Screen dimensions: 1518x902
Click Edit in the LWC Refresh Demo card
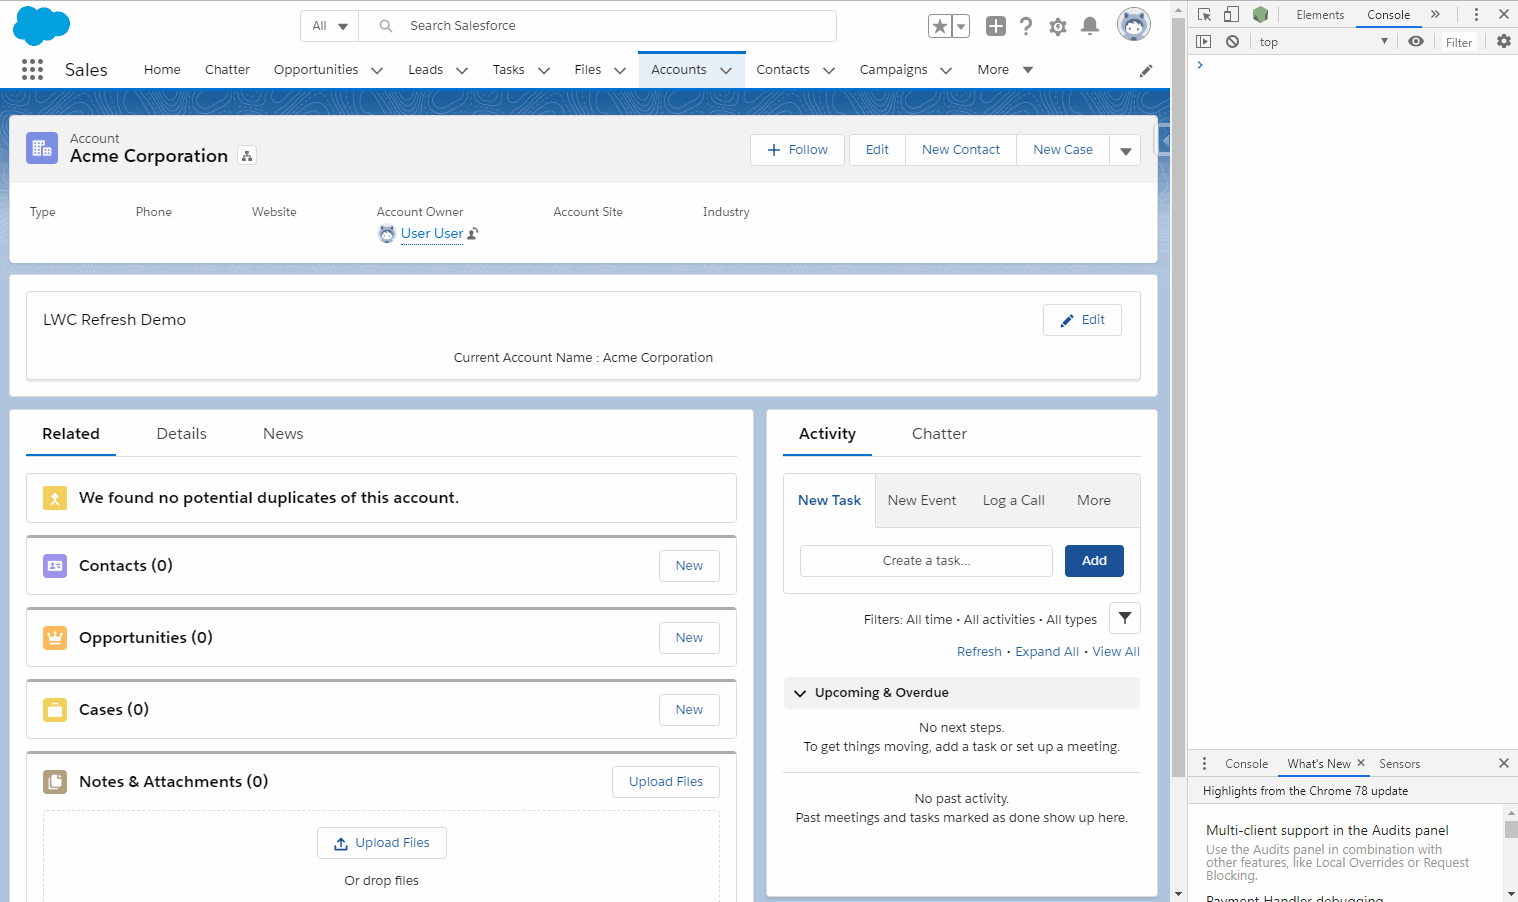pyautogui.click(x=1082, y=320)
